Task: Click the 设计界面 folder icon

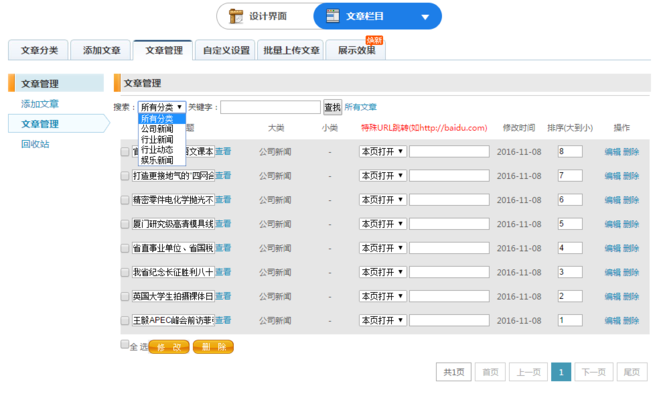Action: 236,16
